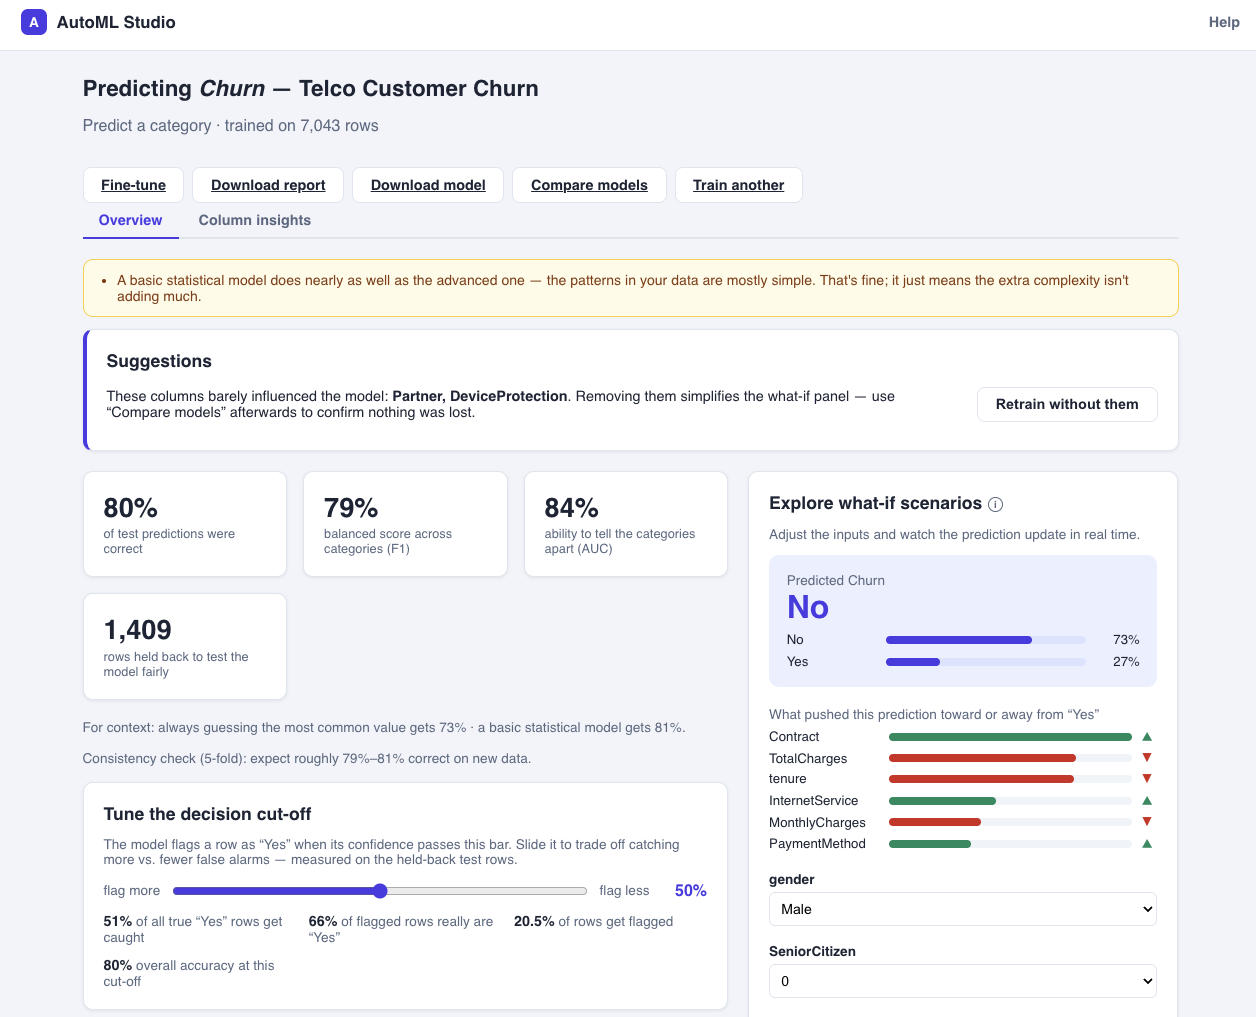Click the MonthlyCharges influence bar
The image size is (1256, 1017).
click(1010, 822)
